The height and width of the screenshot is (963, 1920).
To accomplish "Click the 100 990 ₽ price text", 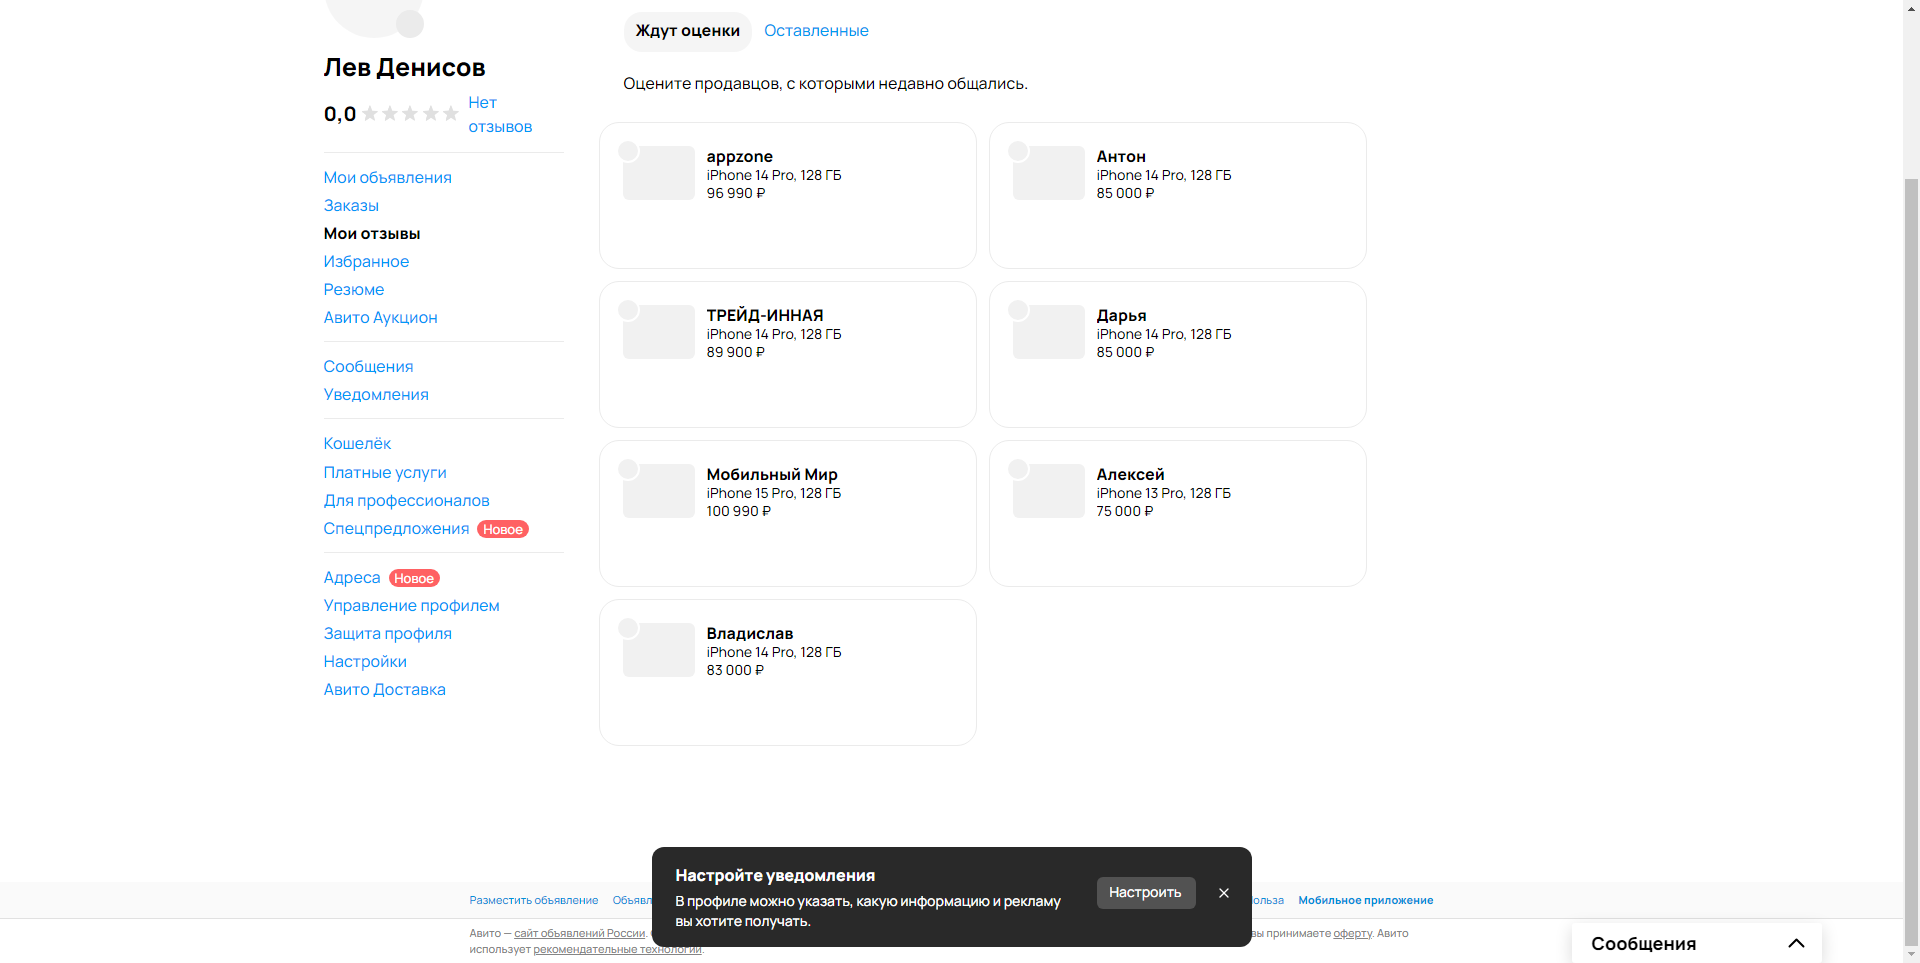I will tap(738, 511).
